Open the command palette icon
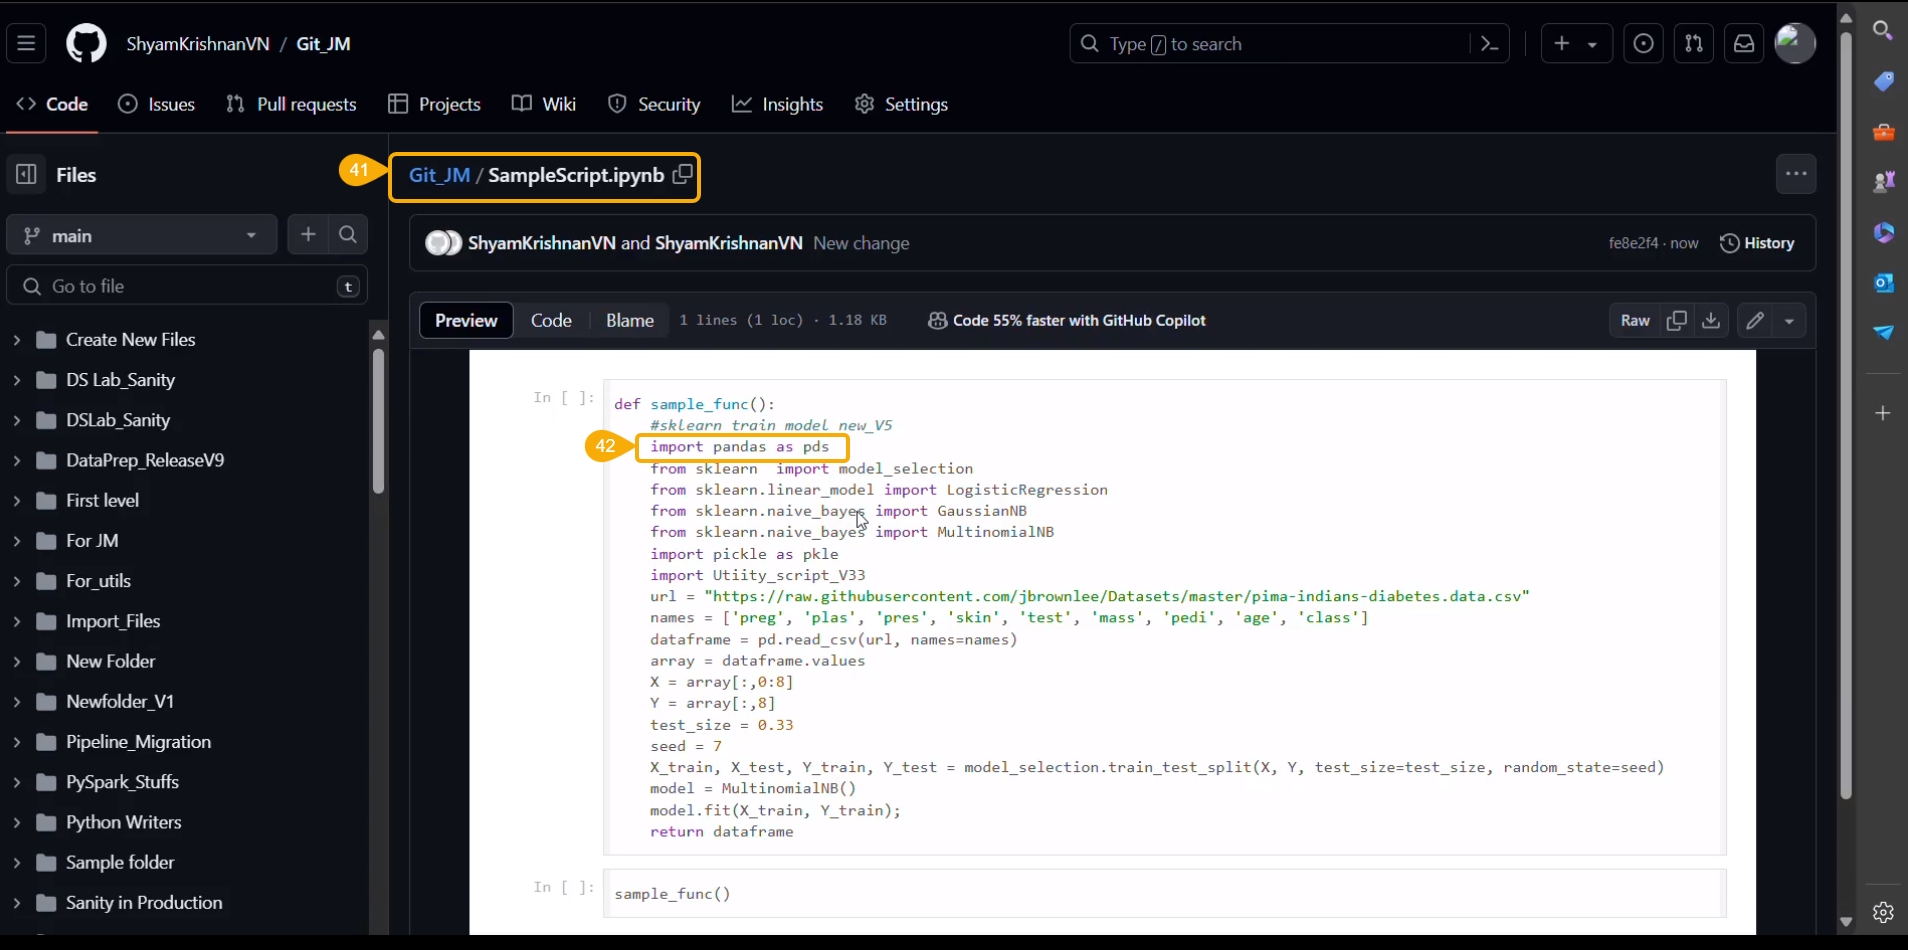1908x950 pixels. (1489, 44)
